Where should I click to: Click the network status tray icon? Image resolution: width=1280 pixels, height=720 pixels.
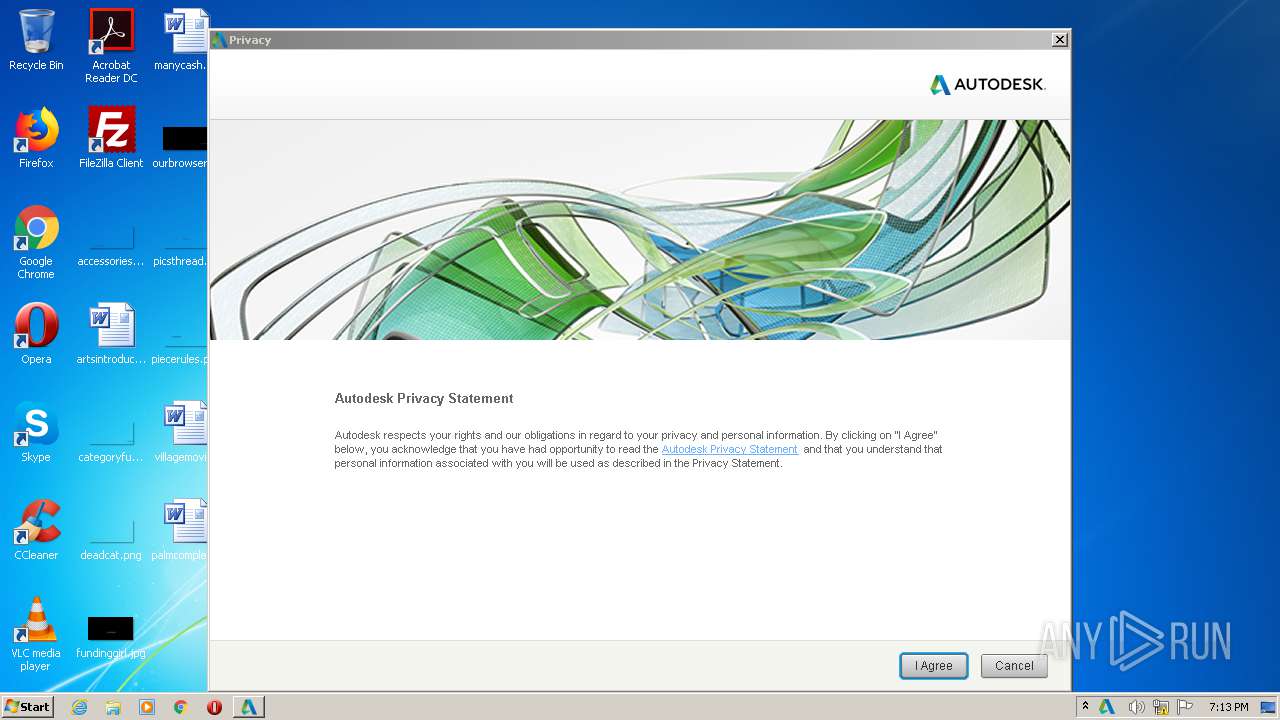pyautogui.click(x=1161, y=707)
